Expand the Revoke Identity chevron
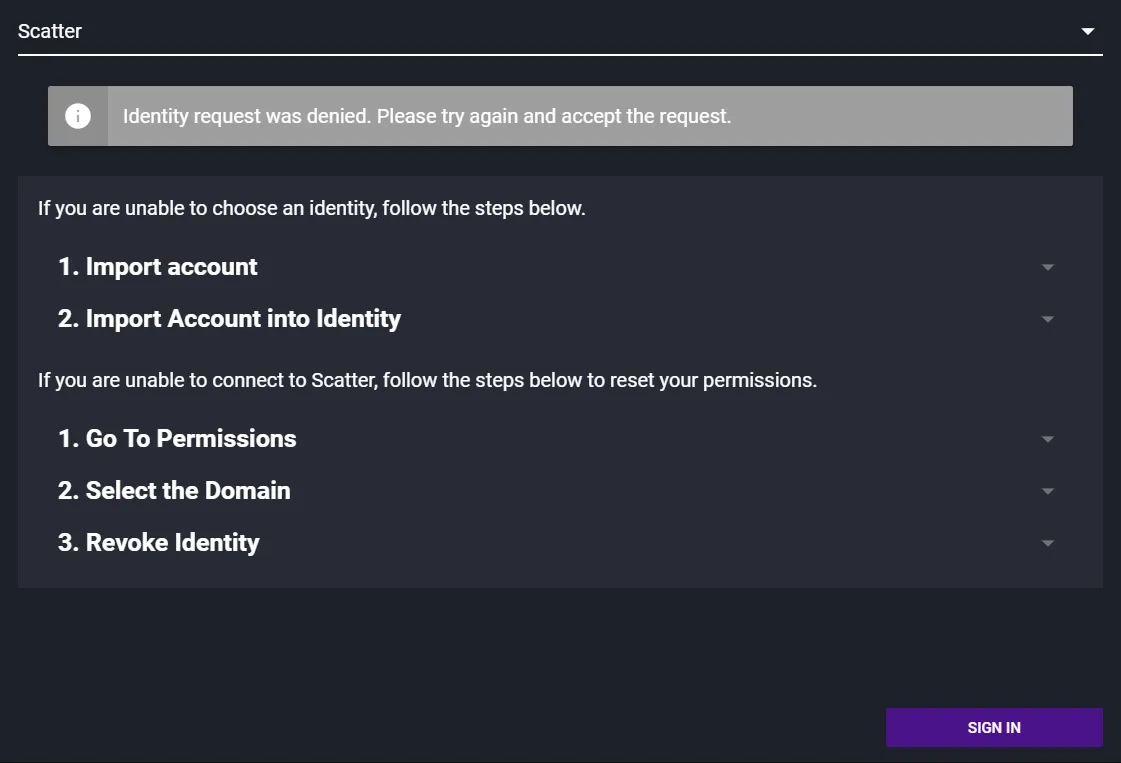The image size is (1121, 763). (x=1047, y=543)
